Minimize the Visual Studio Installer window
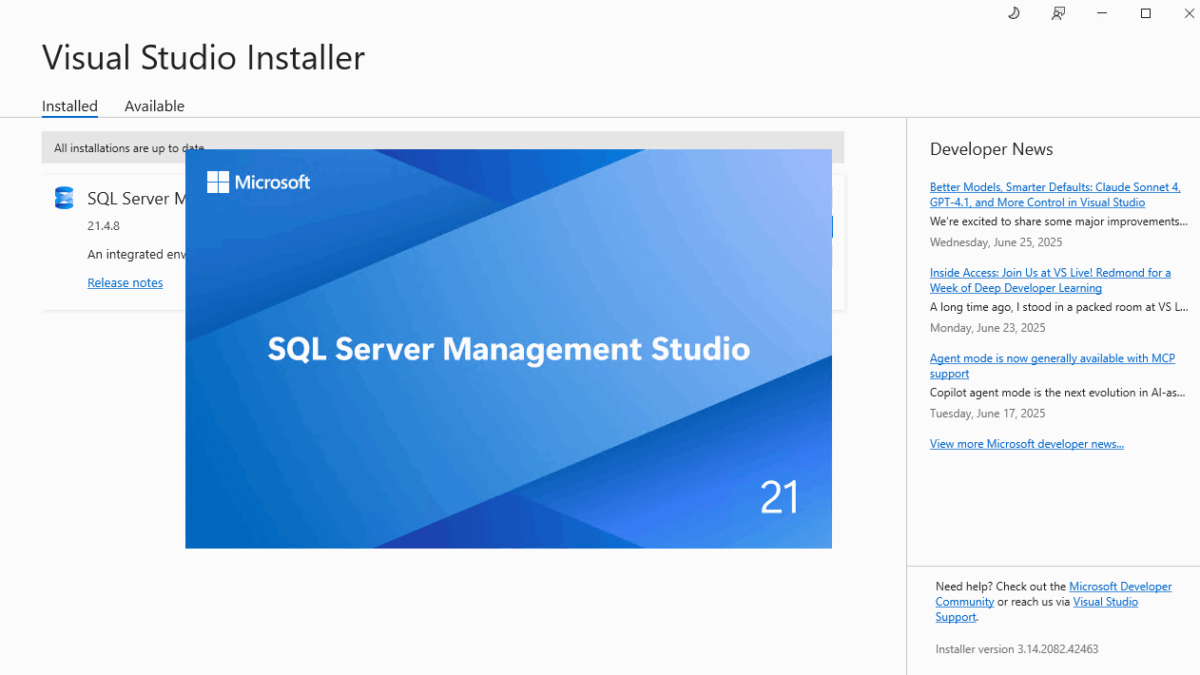The height and width of the screenshot is (675, 1200). pyautogui.click(x=1101, y=13)
